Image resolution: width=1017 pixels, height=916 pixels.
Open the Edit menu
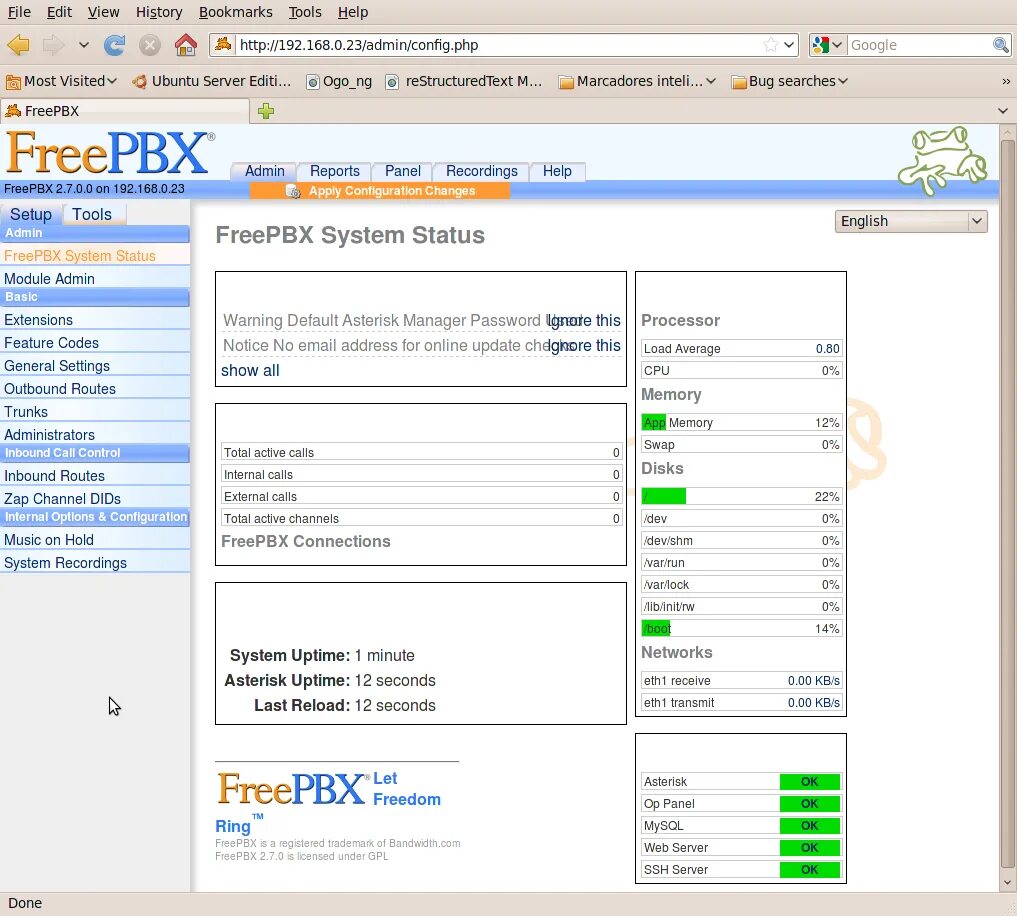tap(59, 12)
